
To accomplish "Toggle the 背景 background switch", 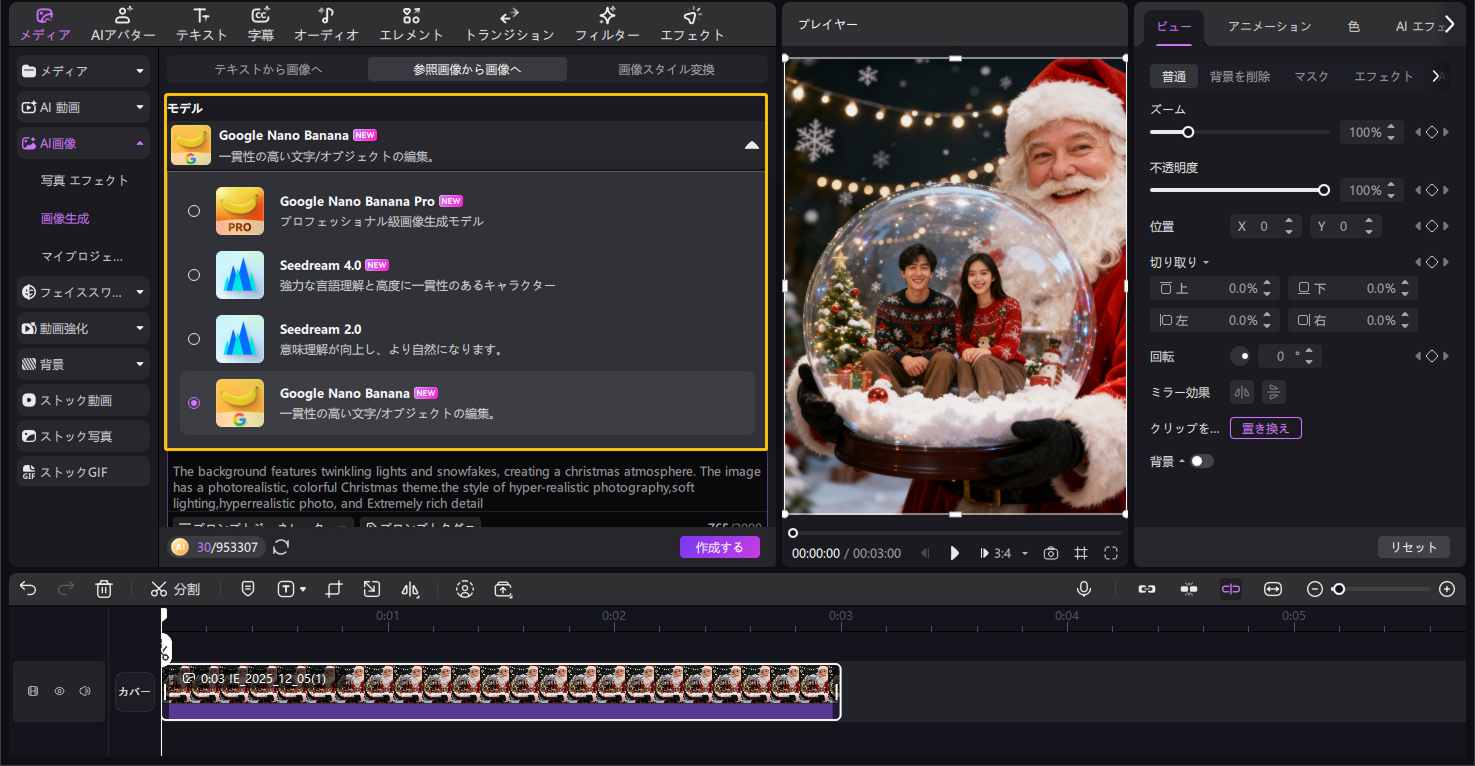I will point(1202,461).
